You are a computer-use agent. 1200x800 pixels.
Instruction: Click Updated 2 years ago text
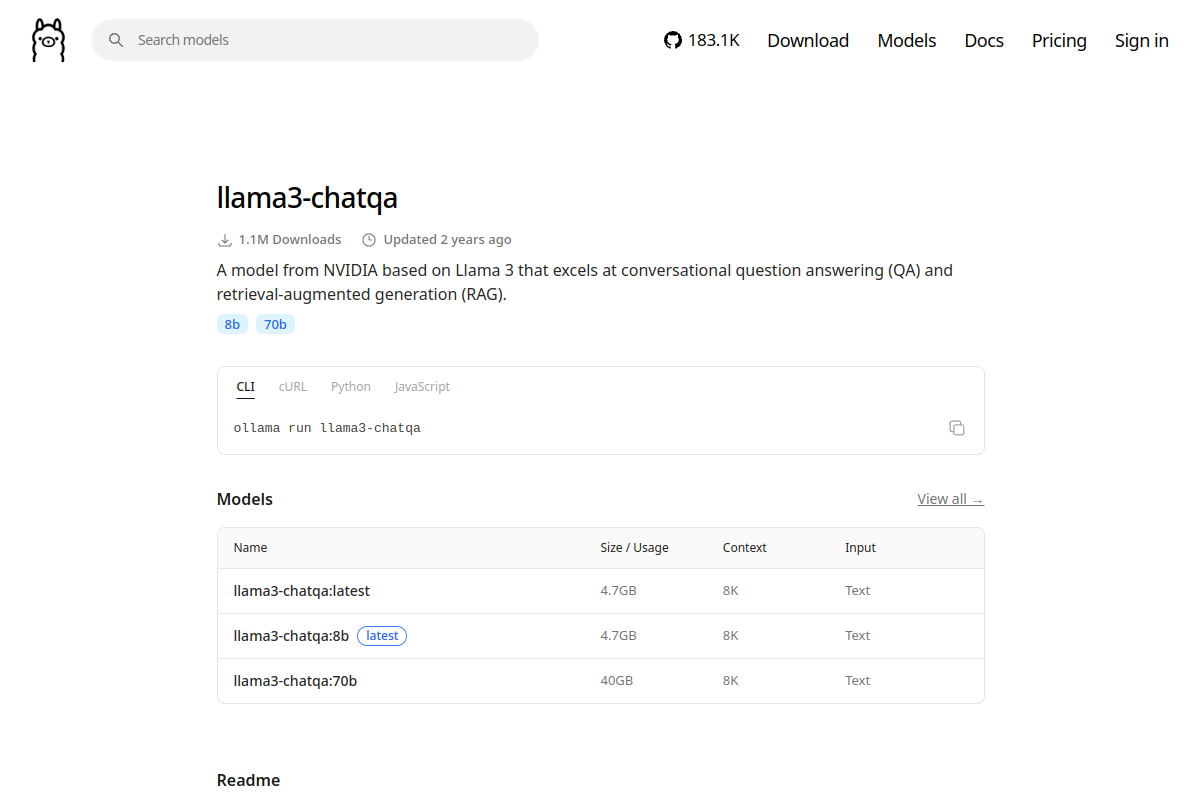(447, 240)
